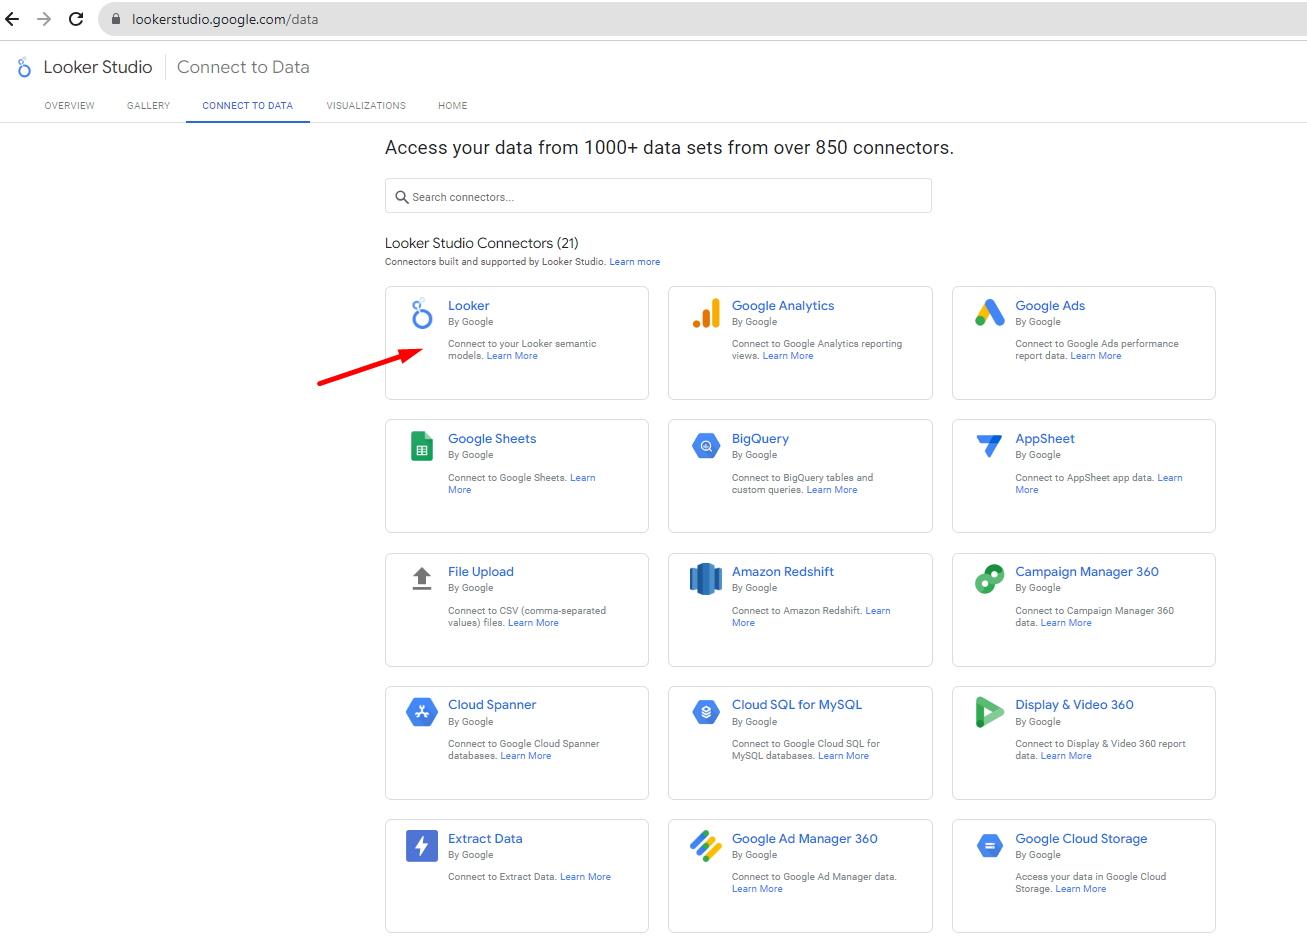Image resolution: width=1307 pixels, height=945 pixels.
Task: Click Learn More in File Upload card
Action: (x=533, y=623)
